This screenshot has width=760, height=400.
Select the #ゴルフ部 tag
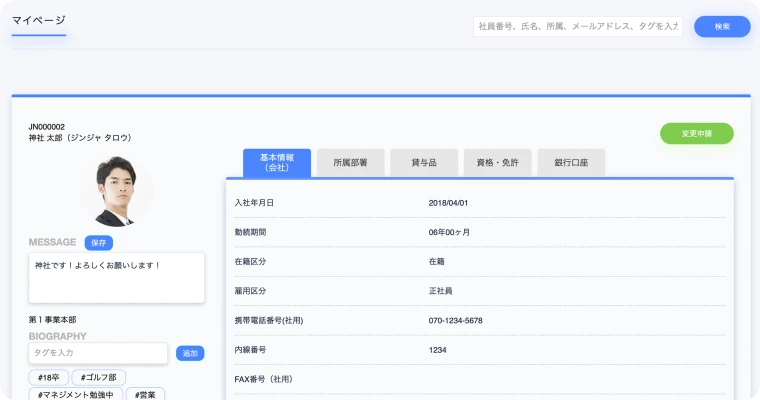[98, 378]
